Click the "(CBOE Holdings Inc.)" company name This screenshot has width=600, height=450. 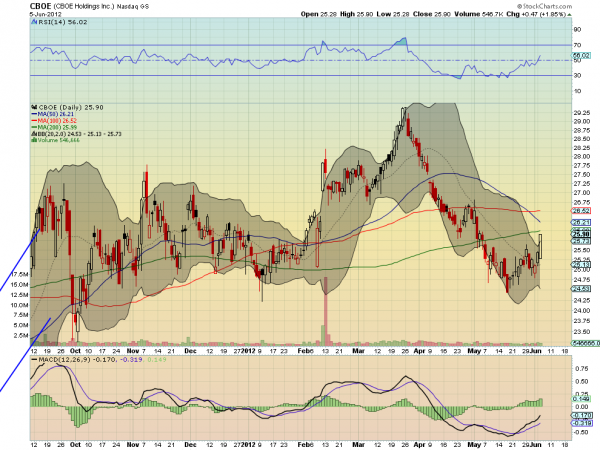83,7
